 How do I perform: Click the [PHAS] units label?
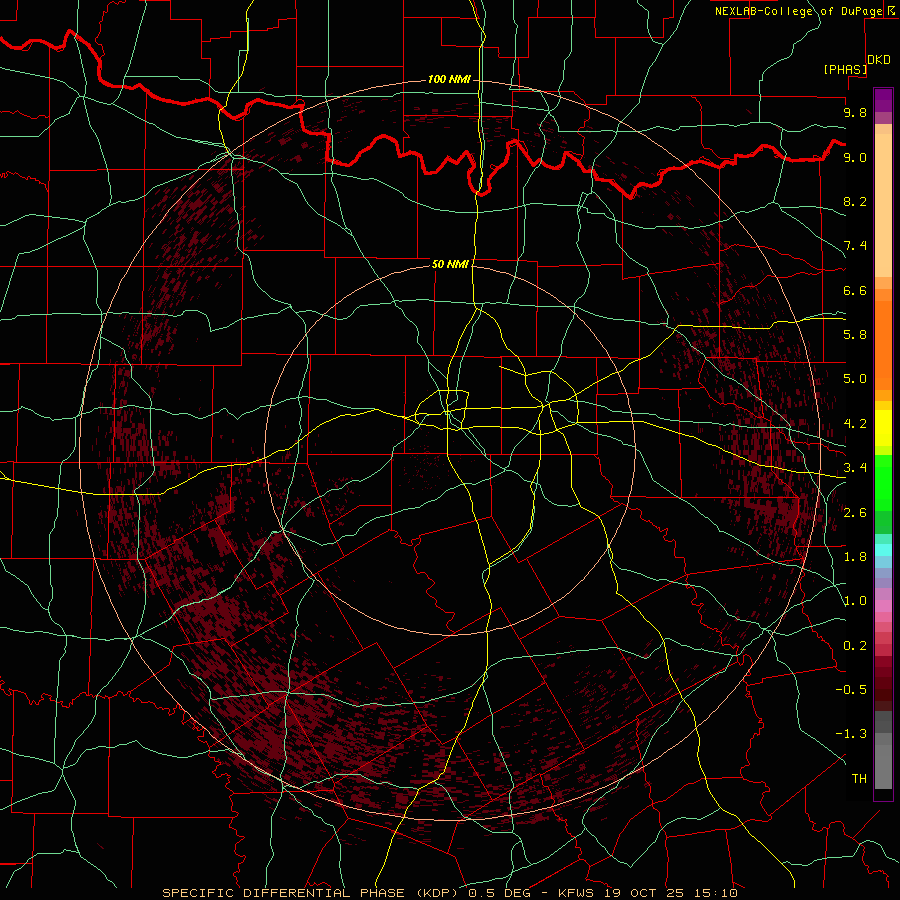(x=845, y=69)
